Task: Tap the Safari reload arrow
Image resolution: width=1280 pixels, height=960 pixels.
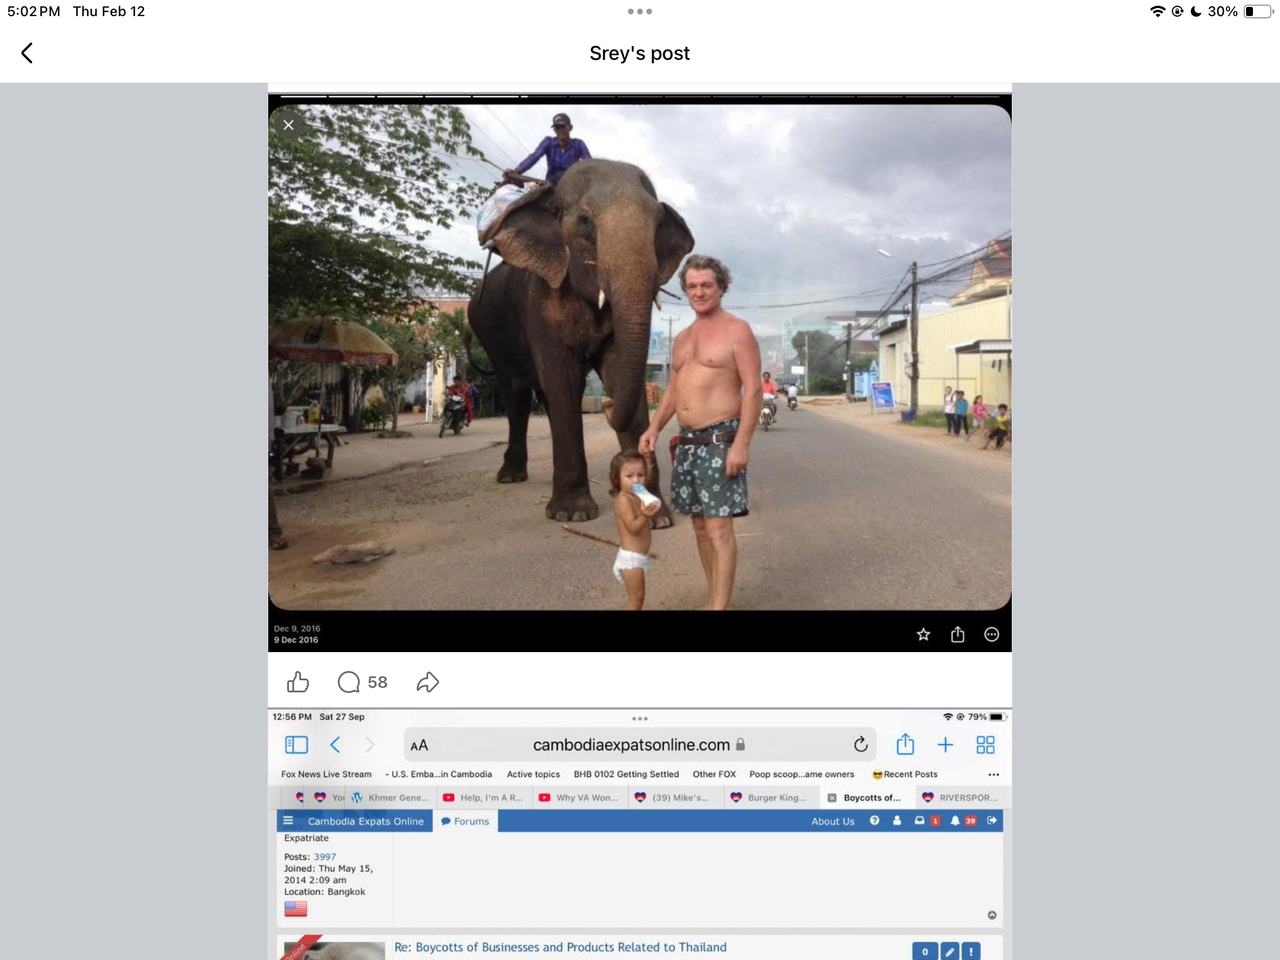Action: tap(860, 745)
